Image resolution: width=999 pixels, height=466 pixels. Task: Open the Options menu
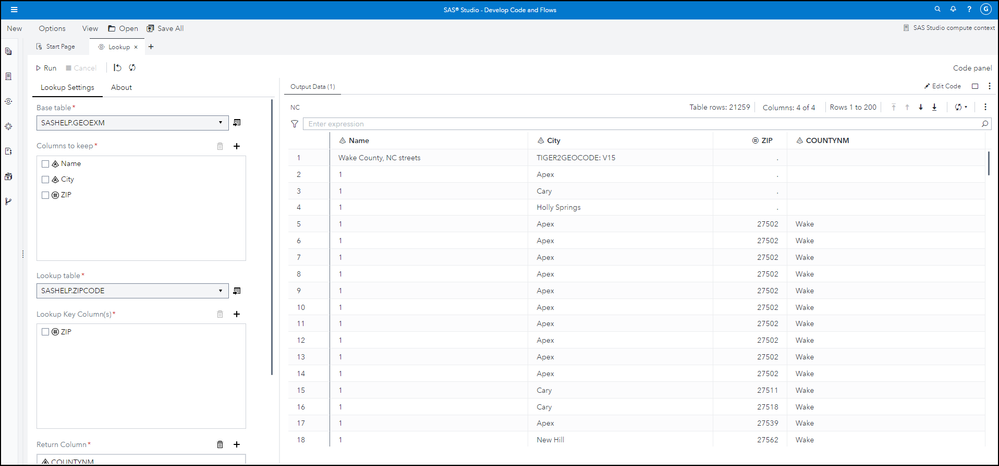[52, 29]
